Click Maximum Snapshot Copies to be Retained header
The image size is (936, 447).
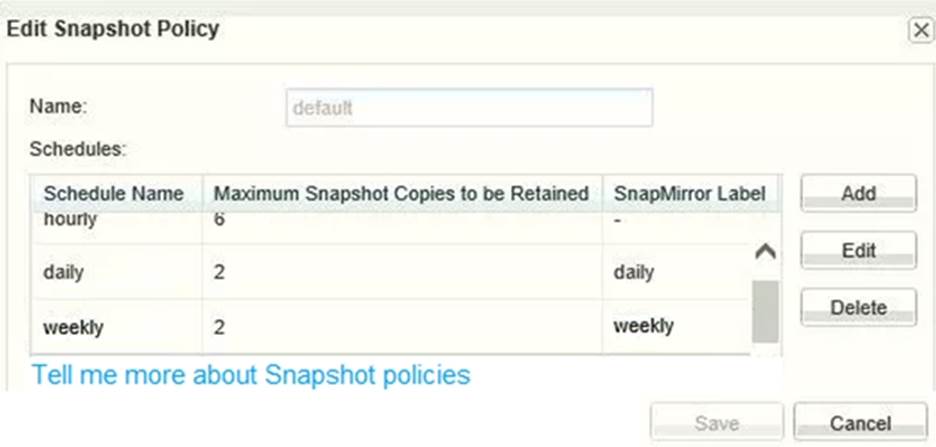click(401, 194)
